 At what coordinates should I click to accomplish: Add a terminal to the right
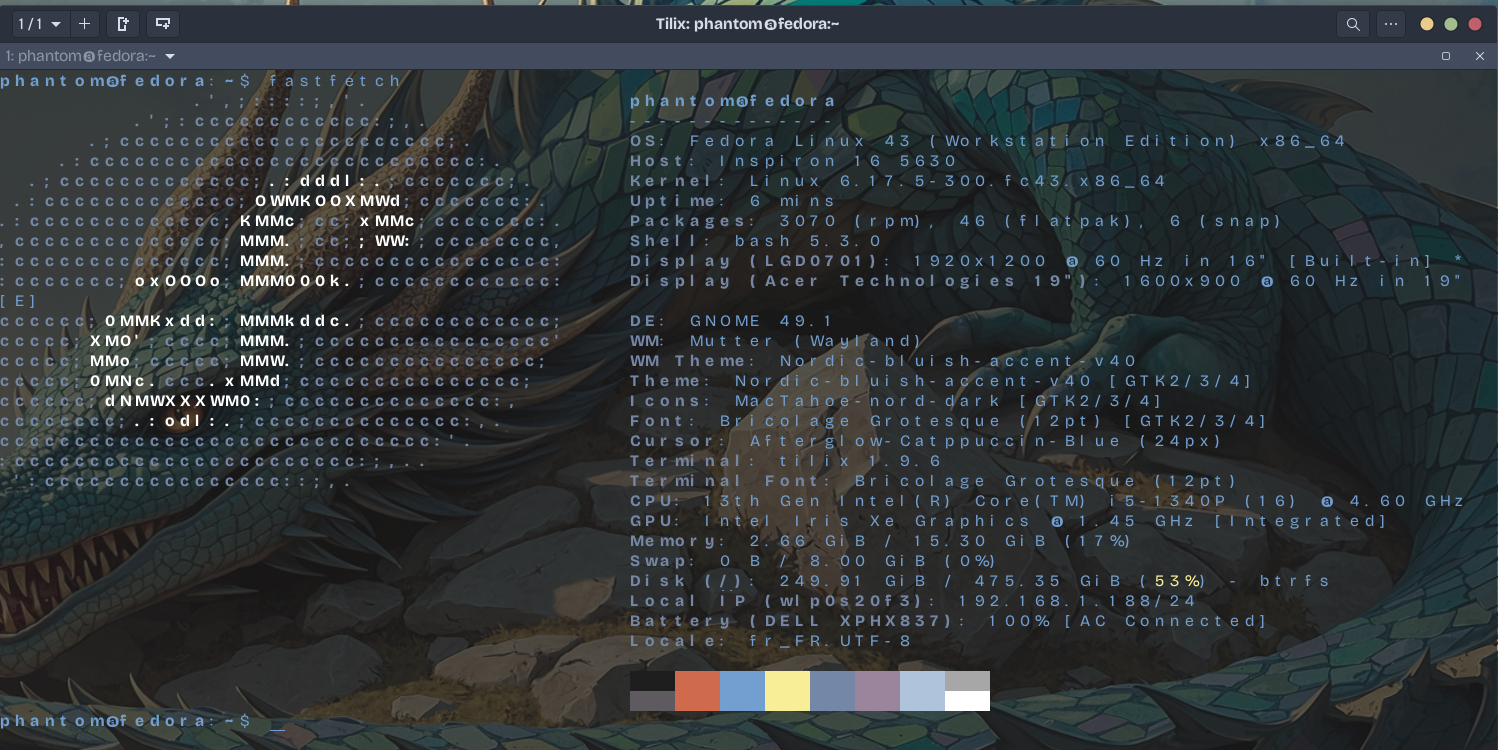click(x=123, y=24)
